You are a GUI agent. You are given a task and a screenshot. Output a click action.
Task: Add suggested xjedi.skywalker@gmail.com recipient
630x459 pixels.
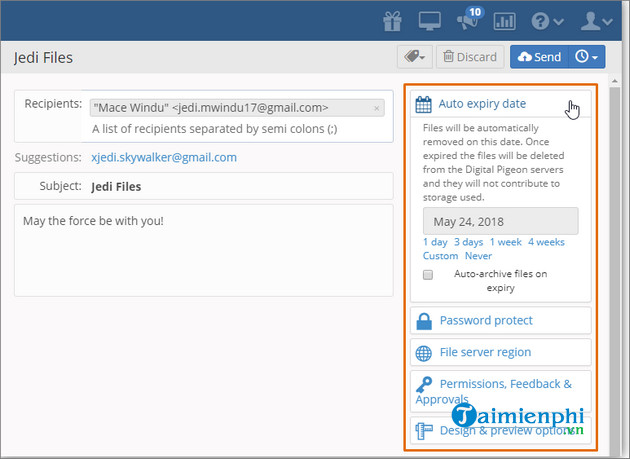pyautogui.click(x=163, y=157)
